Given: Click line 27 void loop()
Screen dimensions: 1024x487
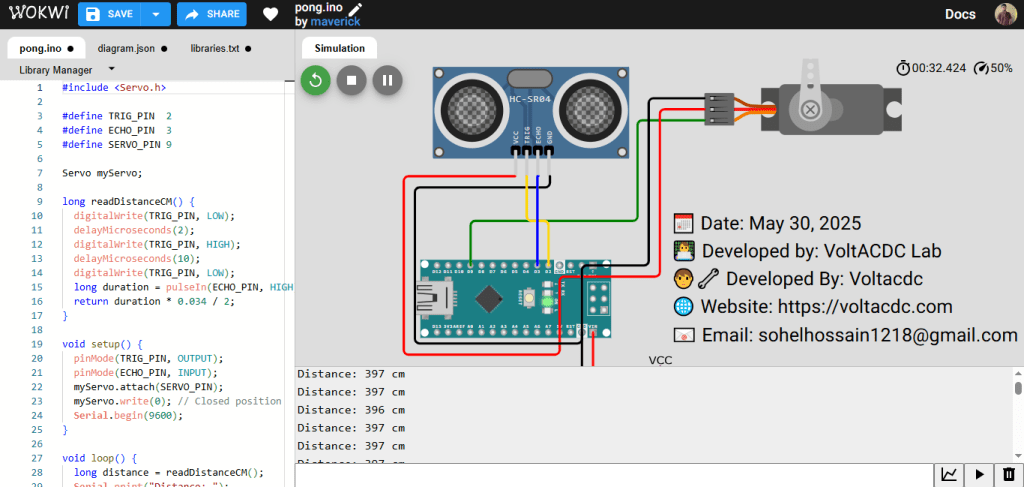Looking at the screenshot, I should pyautogui.click(x=99, y=458).
